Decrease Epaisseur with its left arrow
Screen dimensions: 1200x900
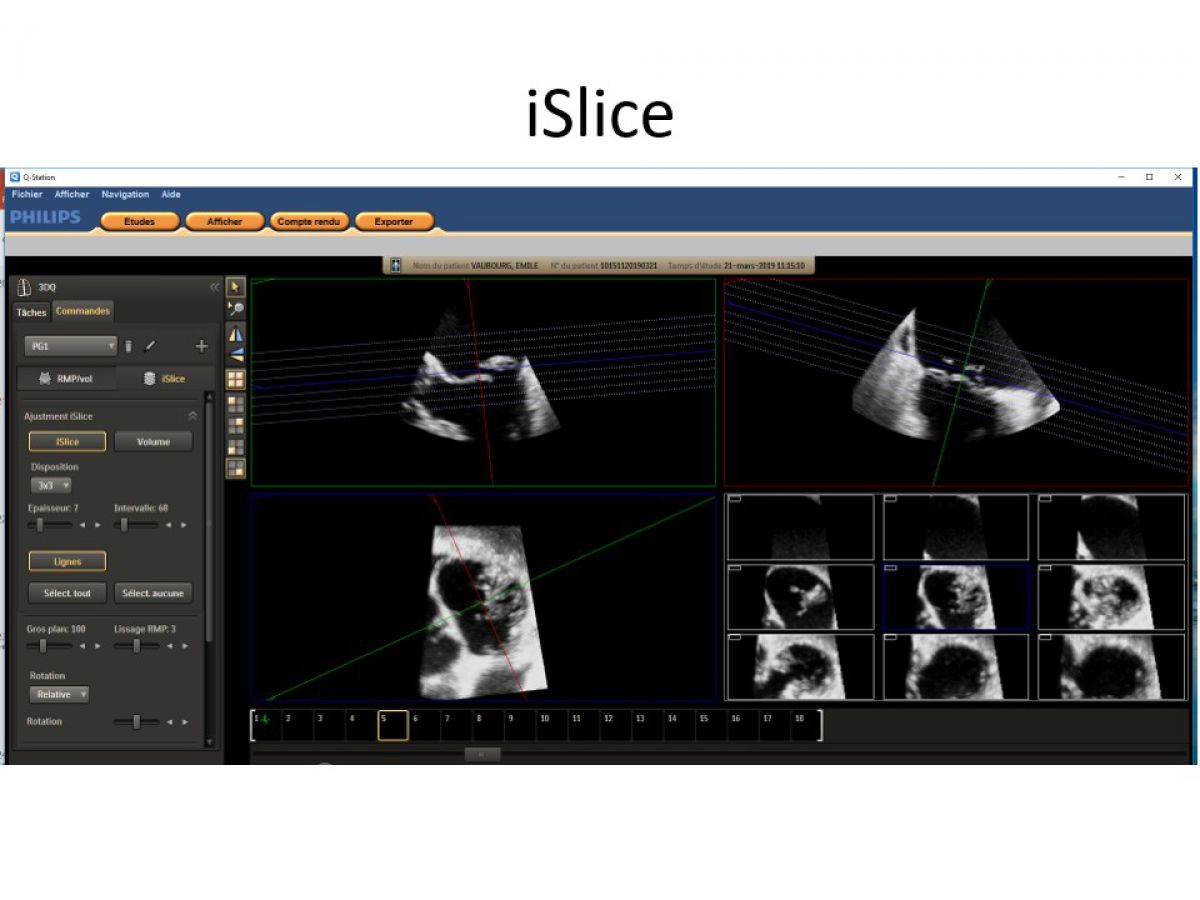(84, 525)
